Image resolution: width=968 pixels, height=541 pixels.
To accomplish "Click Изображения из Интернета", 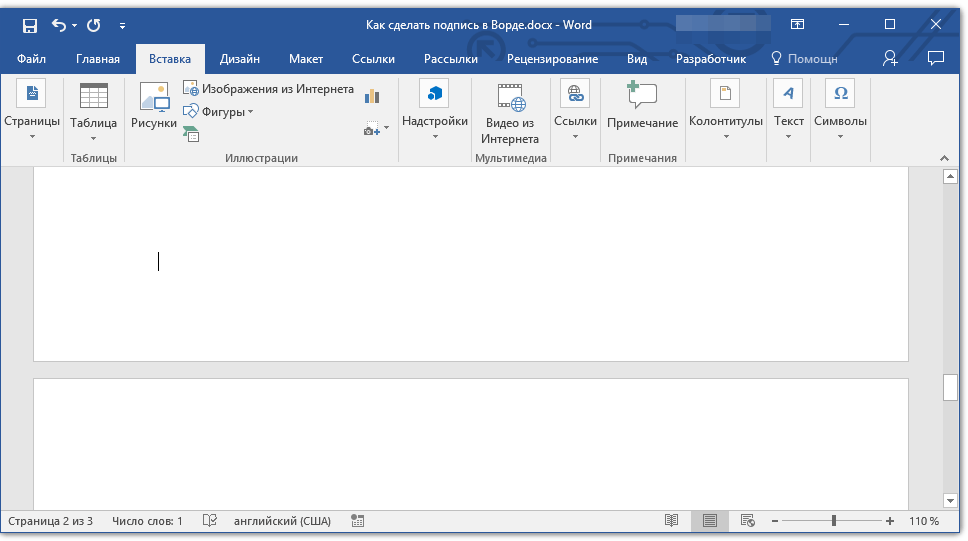I will pyautogui.click(x=269, y=89).
